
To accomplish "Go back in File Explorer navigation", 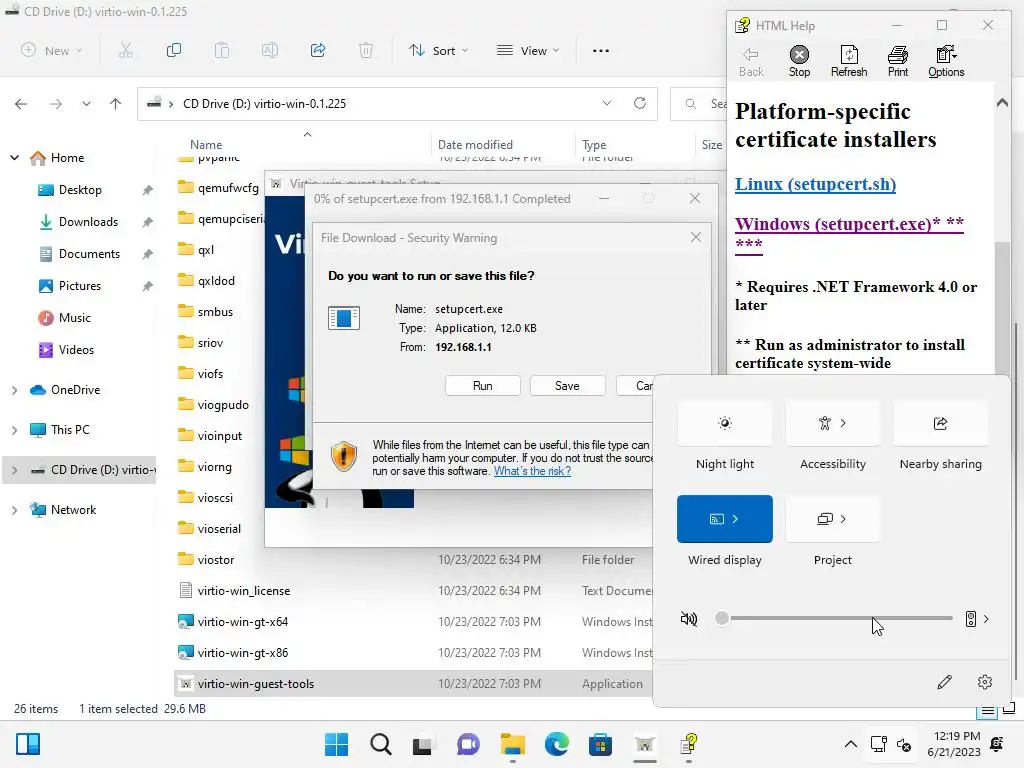I will 21,104.
